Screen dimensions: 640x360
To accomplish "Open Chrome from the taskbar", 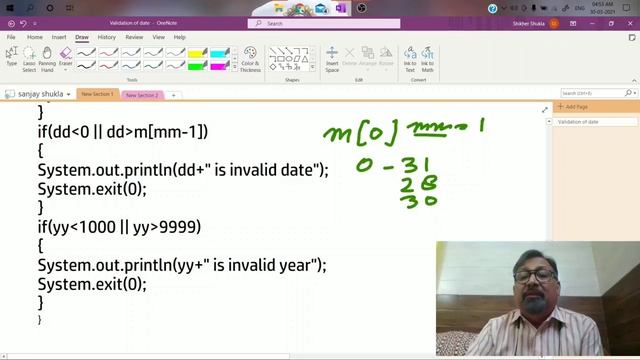I will click(299, 9).
